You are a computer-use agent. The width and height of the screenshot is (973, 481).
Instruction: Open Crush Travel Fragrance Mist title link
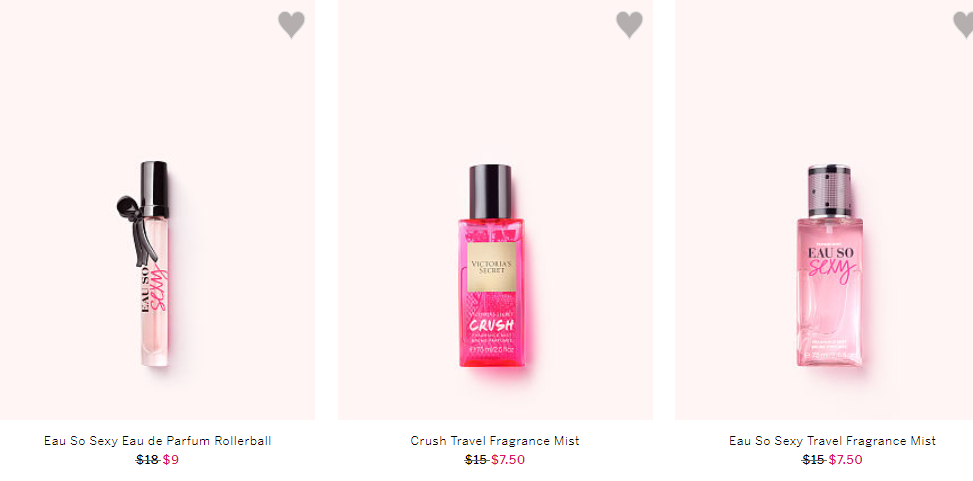495,441
